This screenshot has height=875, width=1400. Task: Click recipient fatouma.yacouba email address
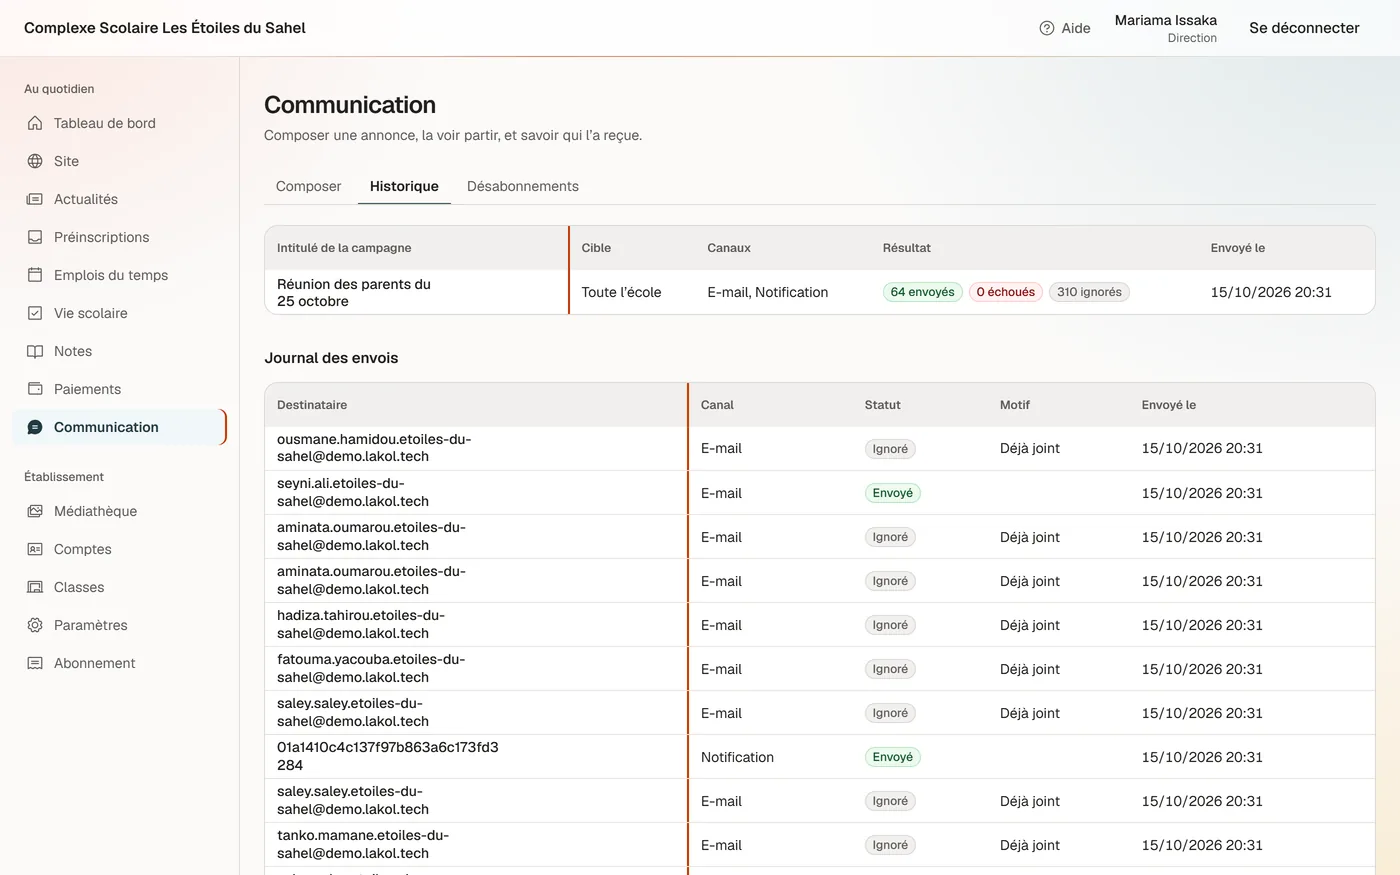(371, 668)
